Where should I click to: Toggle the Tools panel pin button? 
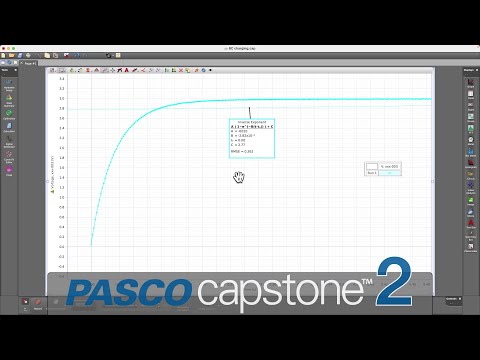pyautogui.click(x=15, y=70)
